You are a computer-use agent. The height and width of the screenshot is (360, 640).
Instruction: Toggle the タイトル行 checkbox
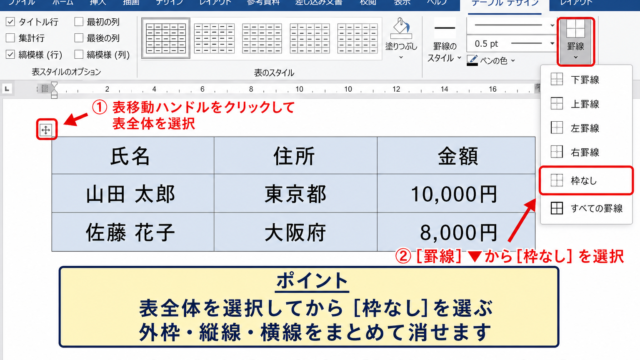[11, 22]
